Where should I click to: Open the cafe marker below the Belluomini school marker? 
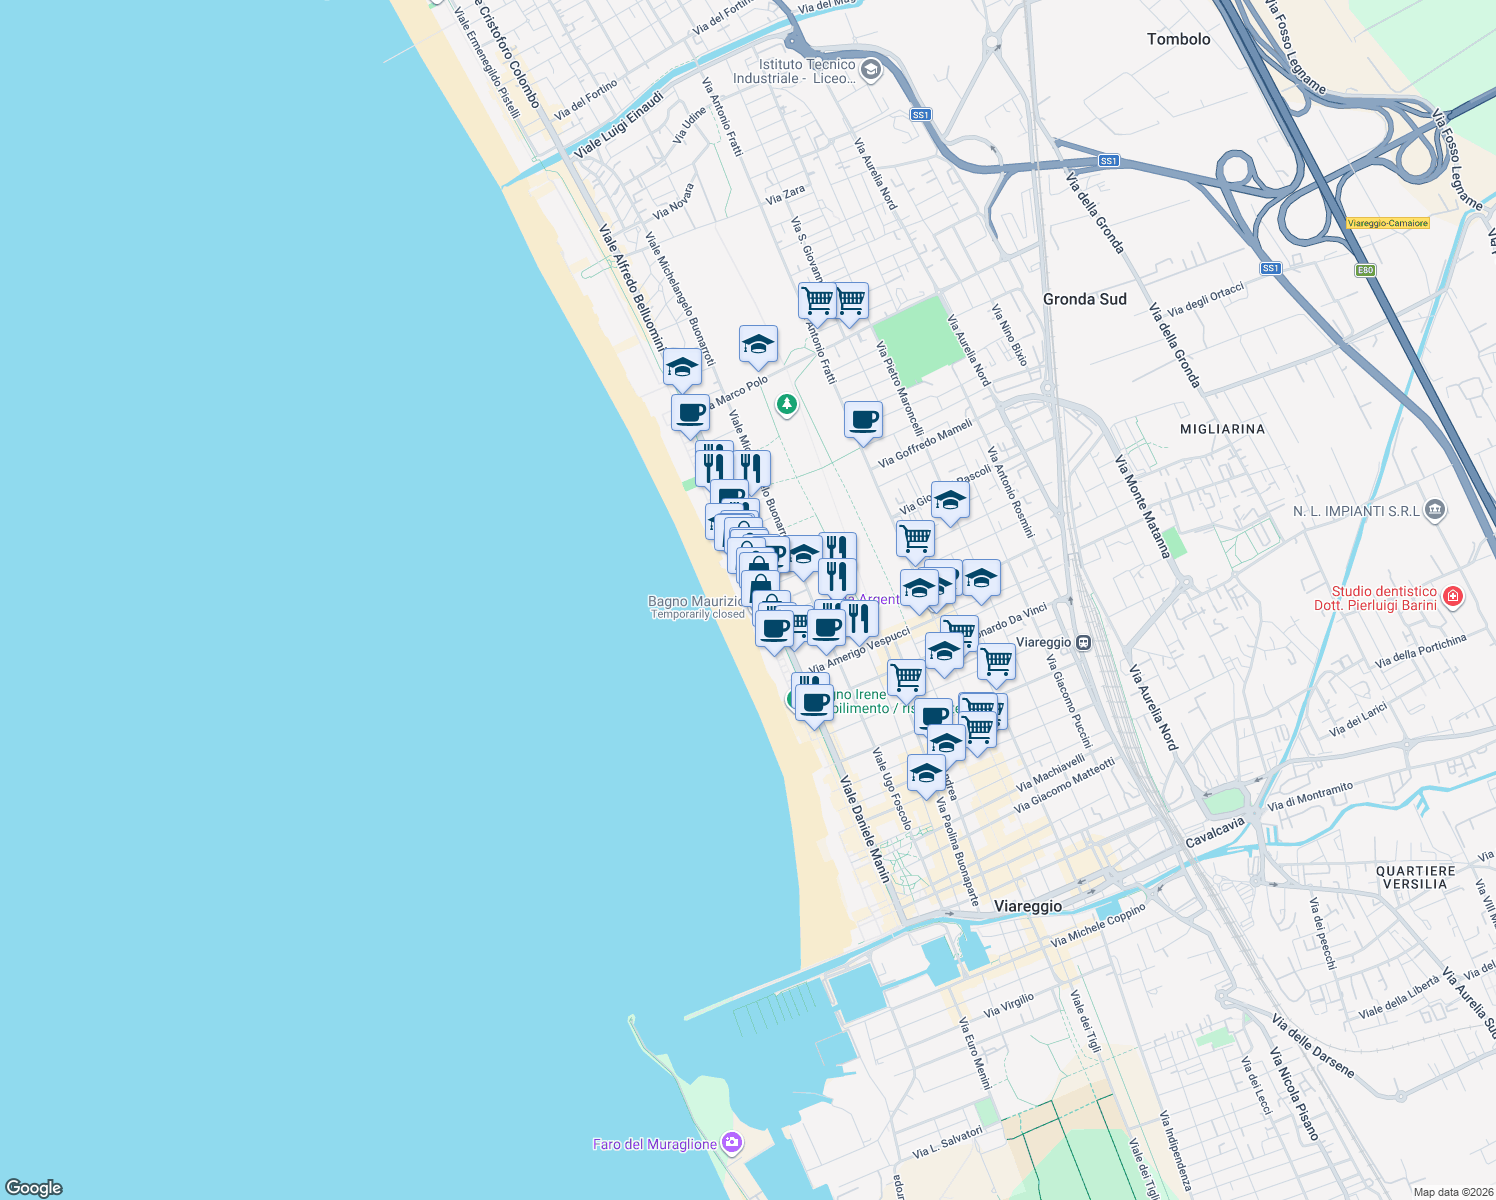[x=690, y=413]
